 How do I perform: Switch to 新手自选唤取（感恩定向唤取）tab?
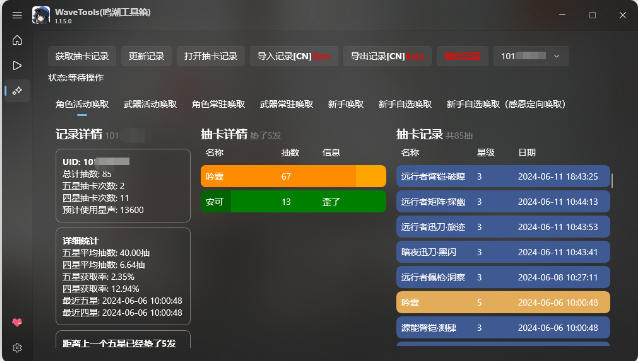click(x=506, y=105)
